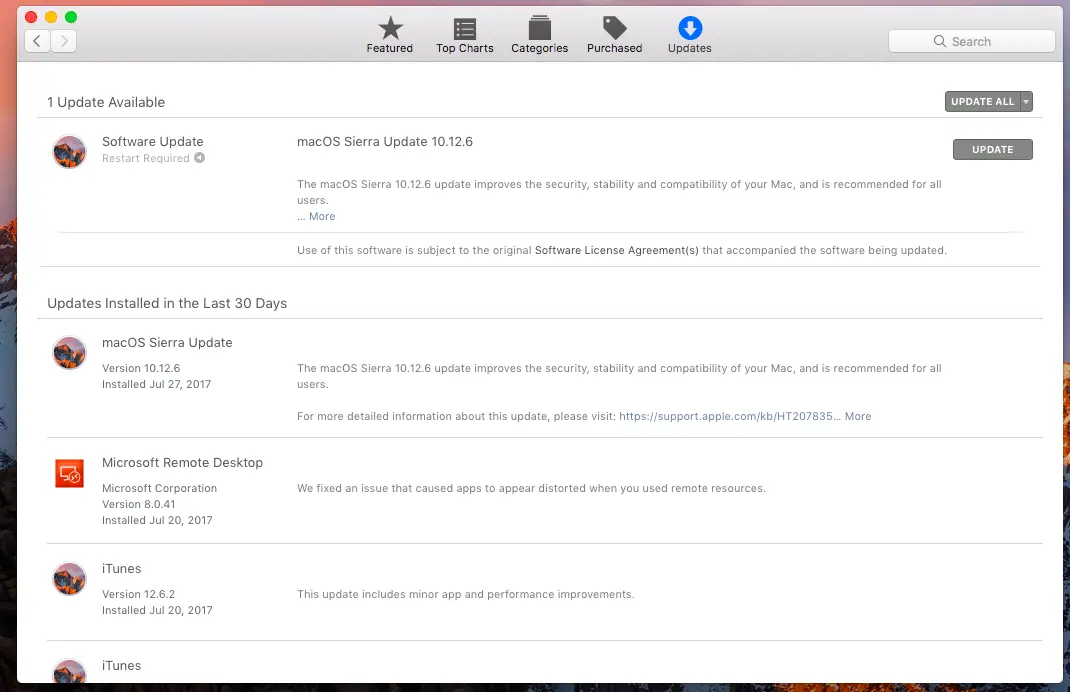Minimize the App Store window
1070x692 pixels.
click(51, 17)
